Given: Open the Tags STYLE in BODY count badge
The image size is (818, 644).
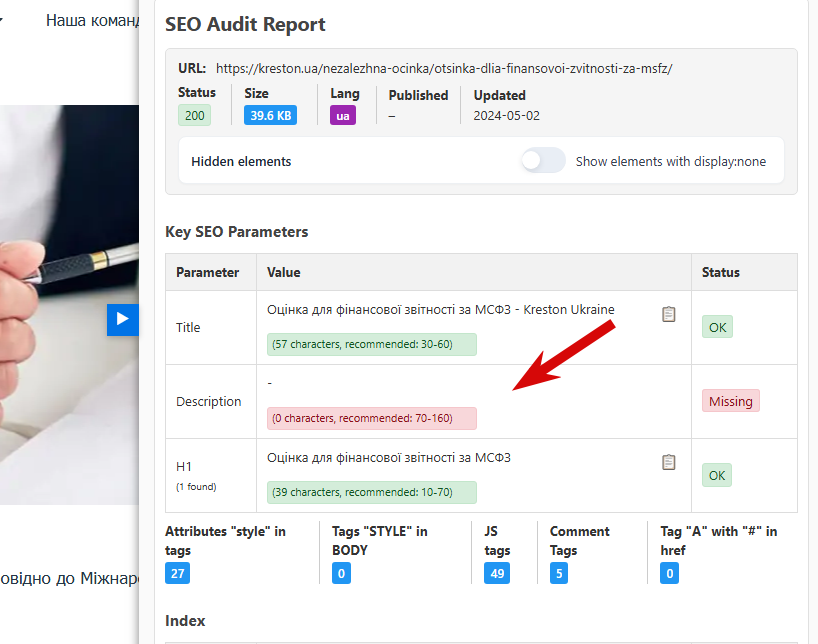Looking at the screenshot, I should (x=342, y=573).
